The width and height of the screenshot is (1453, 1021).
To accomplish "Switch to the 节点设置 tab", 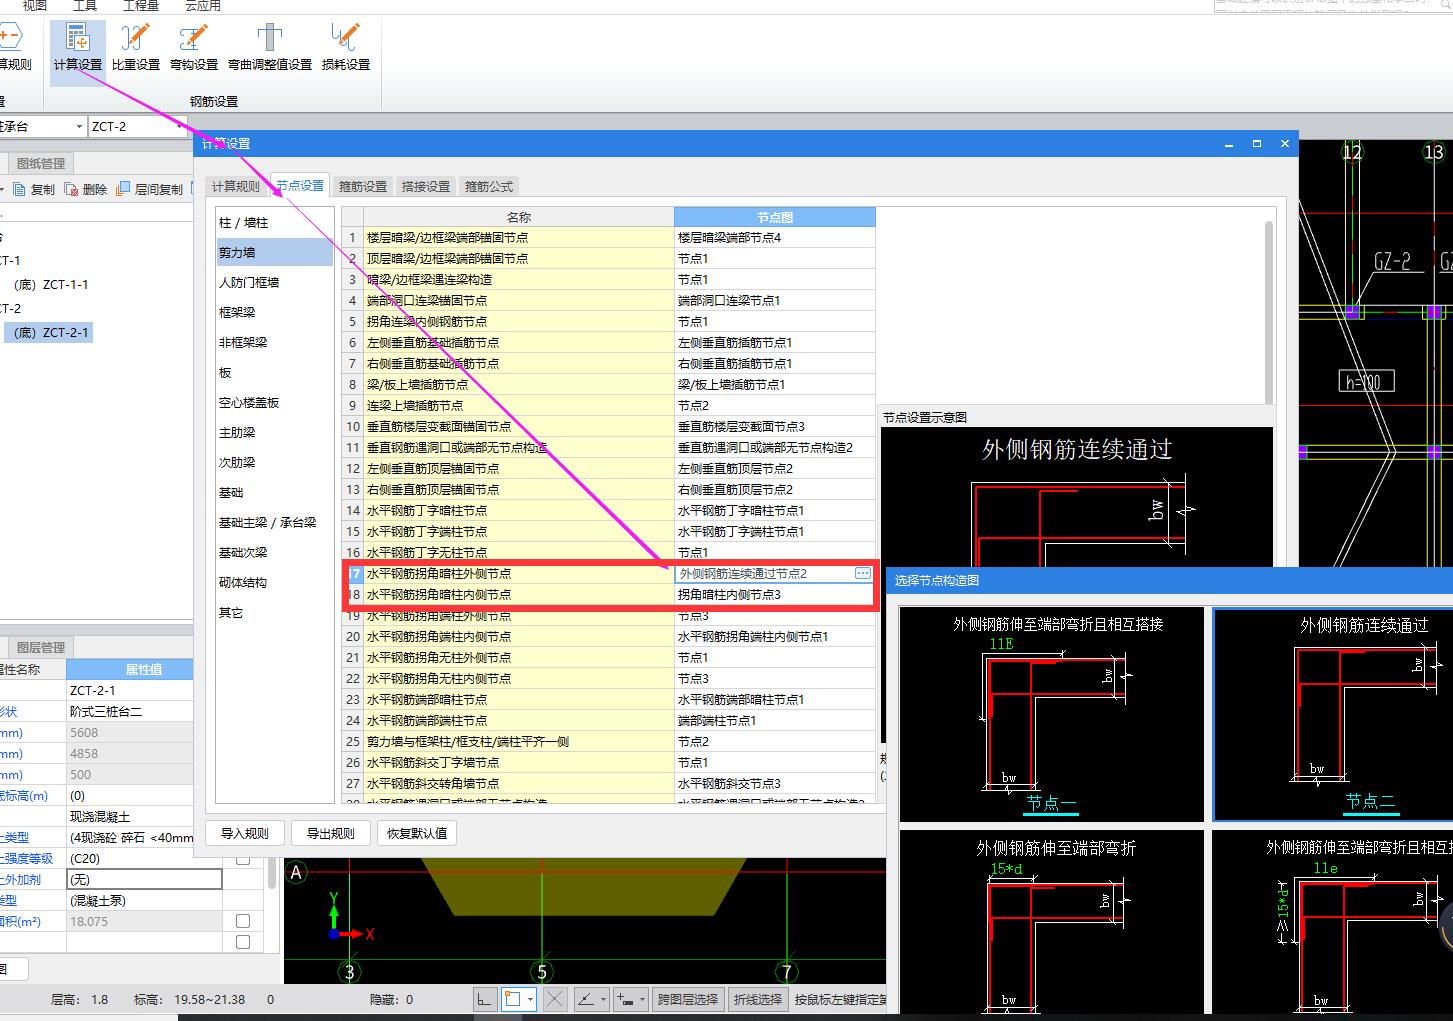I will pos(300,185).
